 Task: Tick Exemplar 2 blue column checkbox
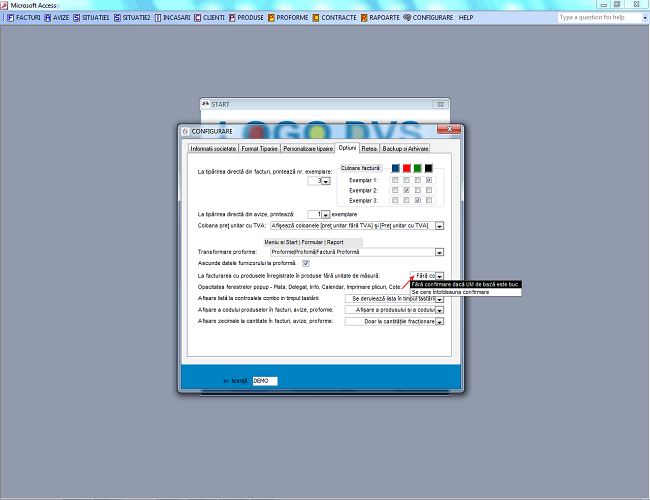(x=395, y=190)
